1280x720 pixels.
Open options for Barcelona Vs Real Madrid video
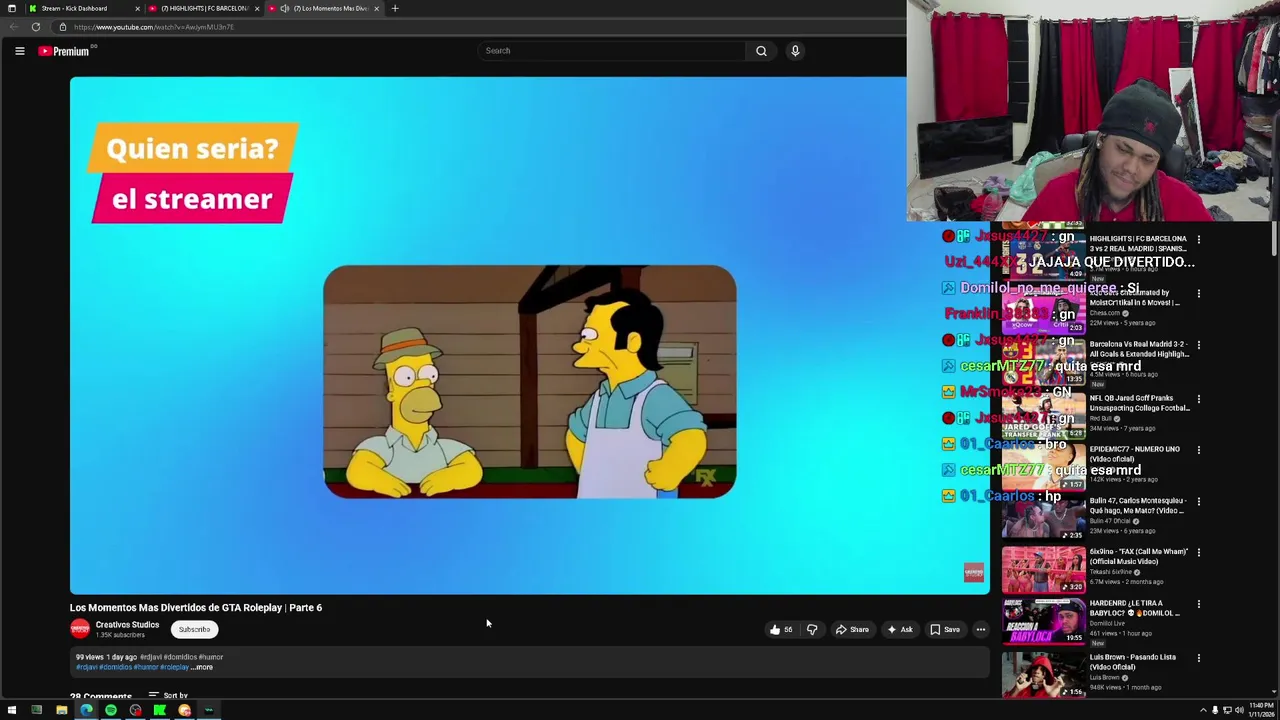coord(1198,345)
